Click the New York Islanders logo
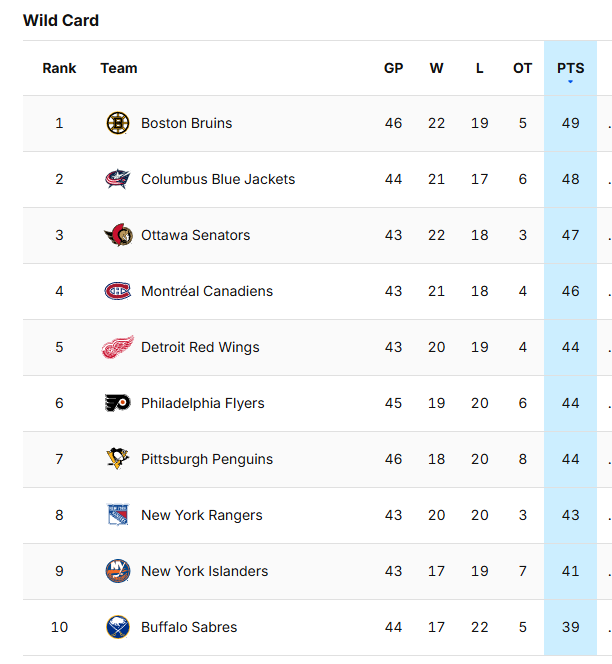 [x=118, y=571]
